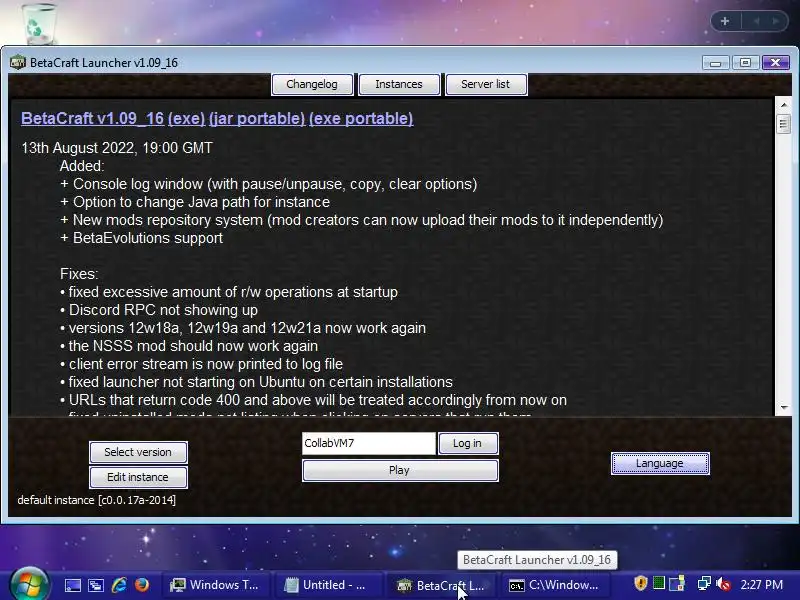800x600 pixels.
Task: Click the Switch between windows quick launch icon
Action: coord(96,585)
